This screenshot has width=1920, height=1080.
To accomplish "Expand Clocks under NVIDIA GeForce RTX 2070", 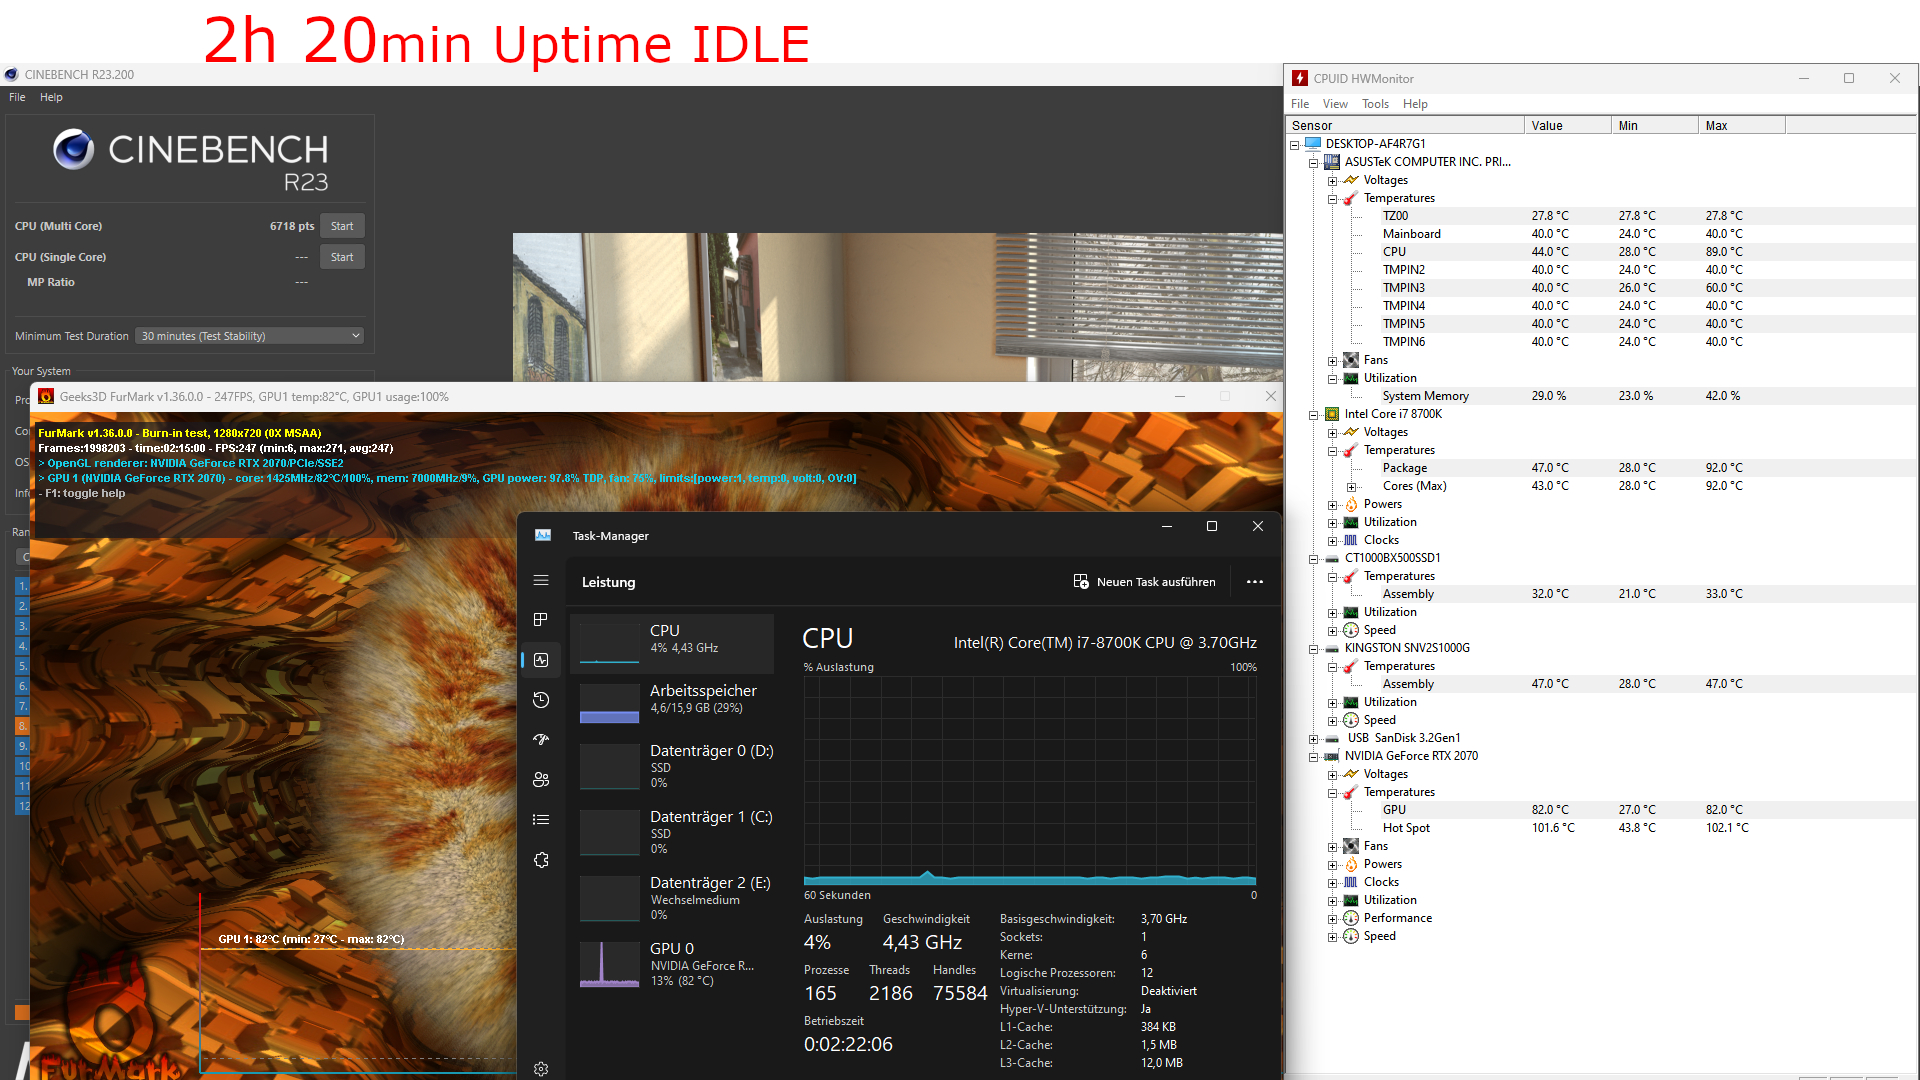I will (x=1332, y=883).
